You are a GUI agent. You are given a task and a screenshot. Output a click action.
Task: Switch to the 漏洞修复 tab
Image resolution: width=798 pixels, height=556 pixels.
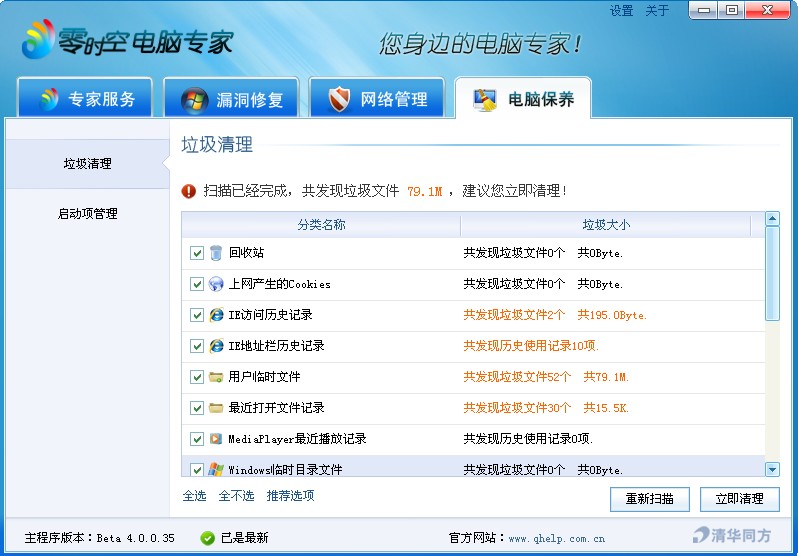(x=231, y=97)
